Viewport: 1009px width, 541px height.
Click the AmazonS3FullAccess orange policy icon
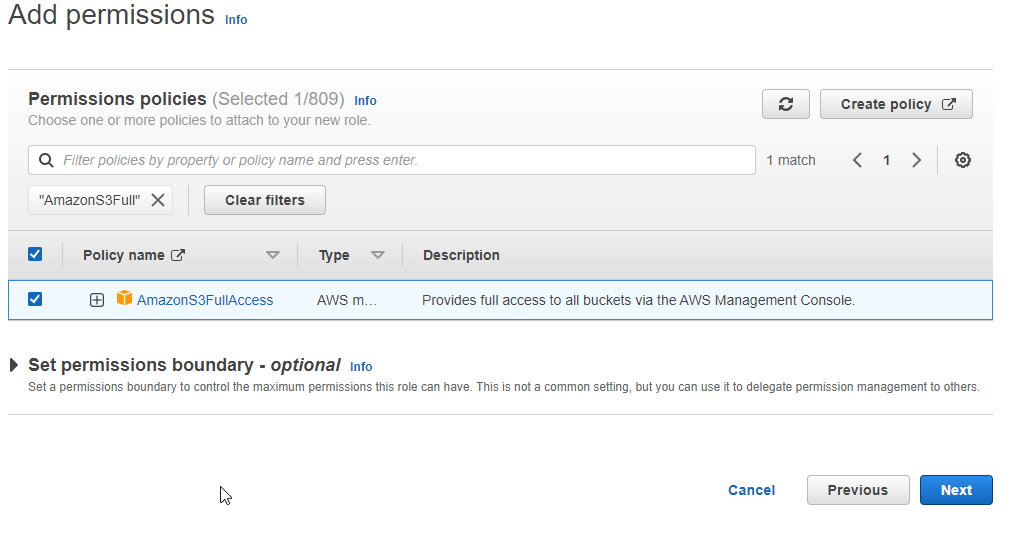[125, 299]
